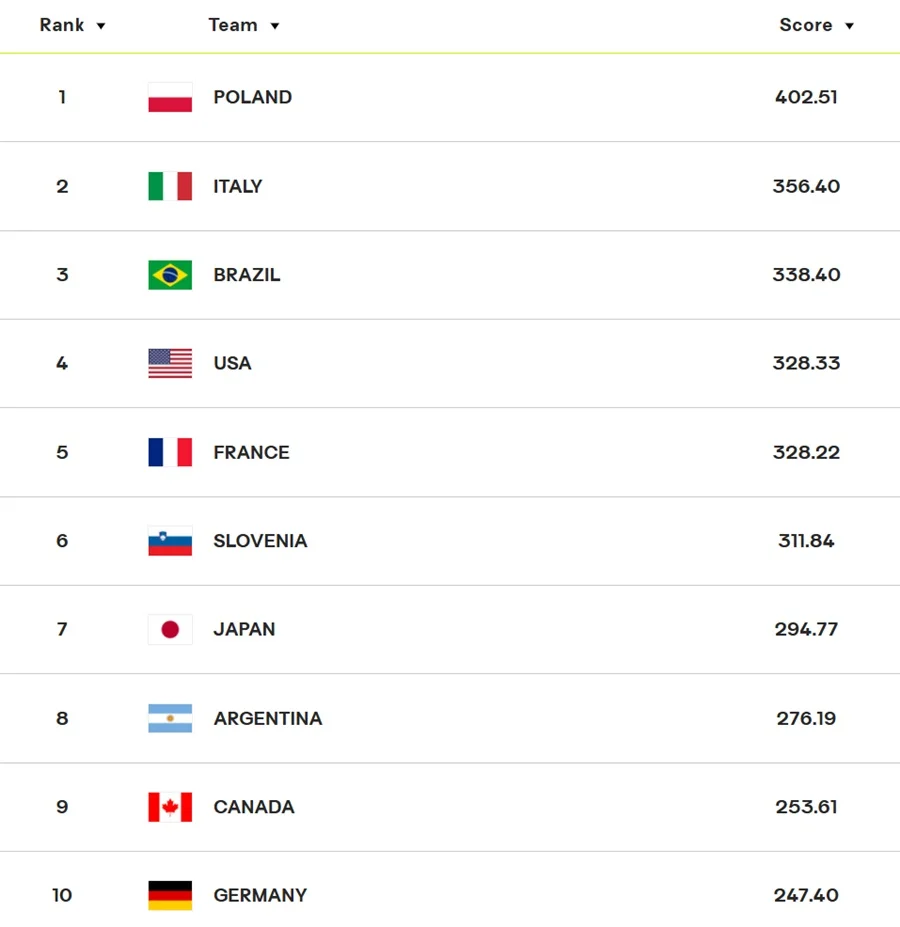The height and width of the screenshot is (927, 900).
Task: Sort by the Score column arrow
Action: [x=849, y=26]
